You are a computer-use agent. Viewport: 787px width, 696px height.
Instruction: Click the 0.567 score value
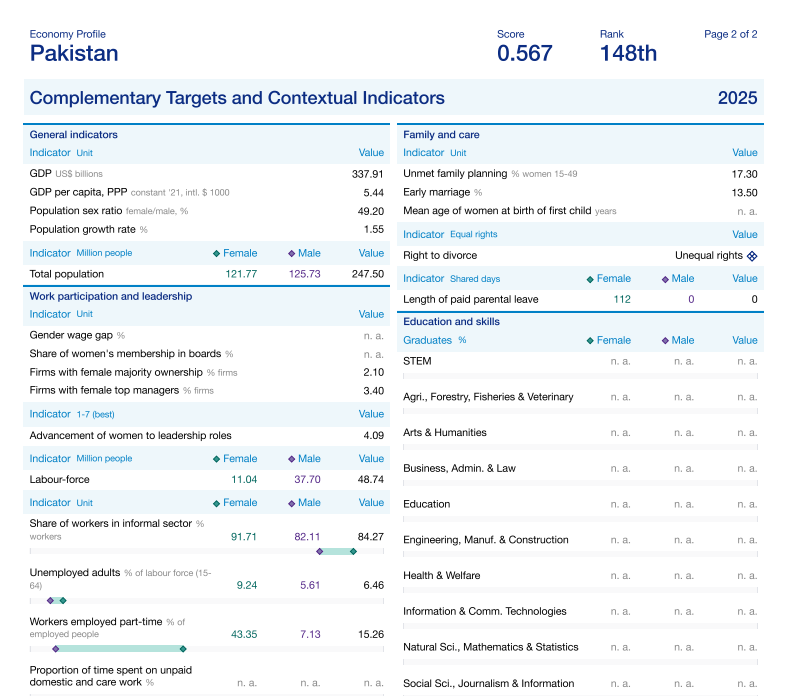click(x=524, y=54)
